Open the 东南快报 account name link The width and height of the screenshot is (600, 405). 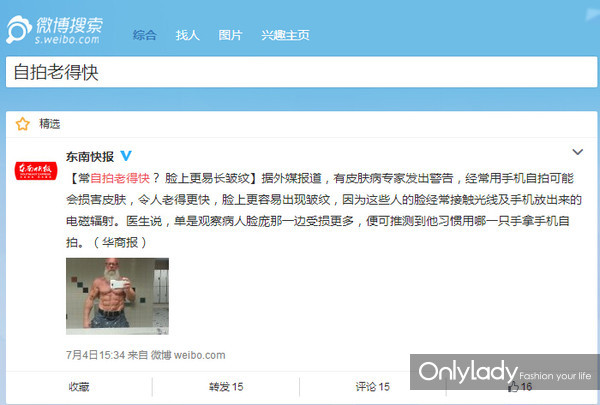pyautogui.click(x=90, y=156)
